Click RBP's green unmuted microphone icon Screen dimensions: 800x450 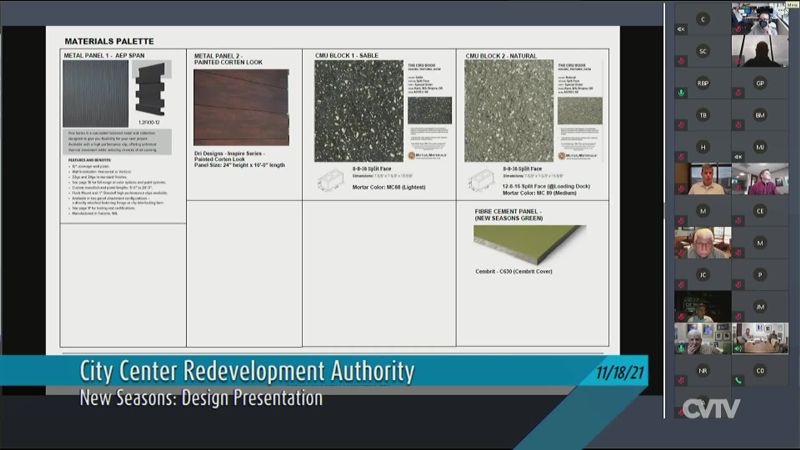(x=681, y=93)
